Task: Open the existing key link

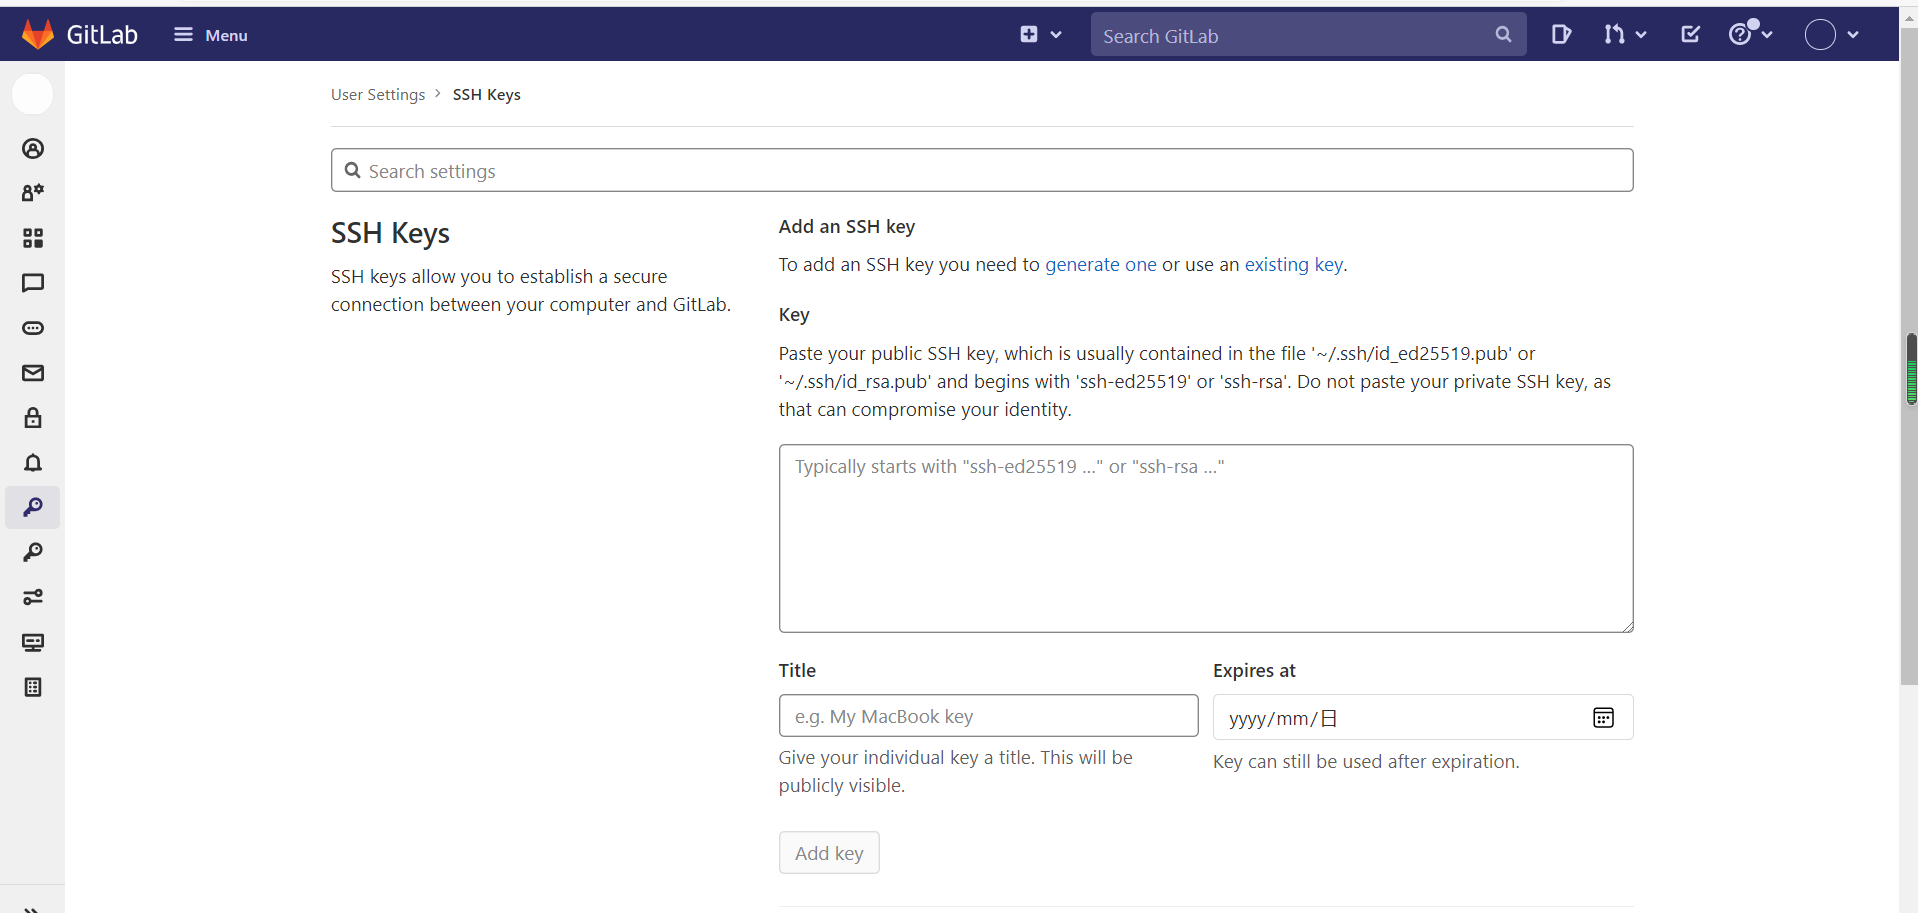Action: click(x=1294, y=264)
